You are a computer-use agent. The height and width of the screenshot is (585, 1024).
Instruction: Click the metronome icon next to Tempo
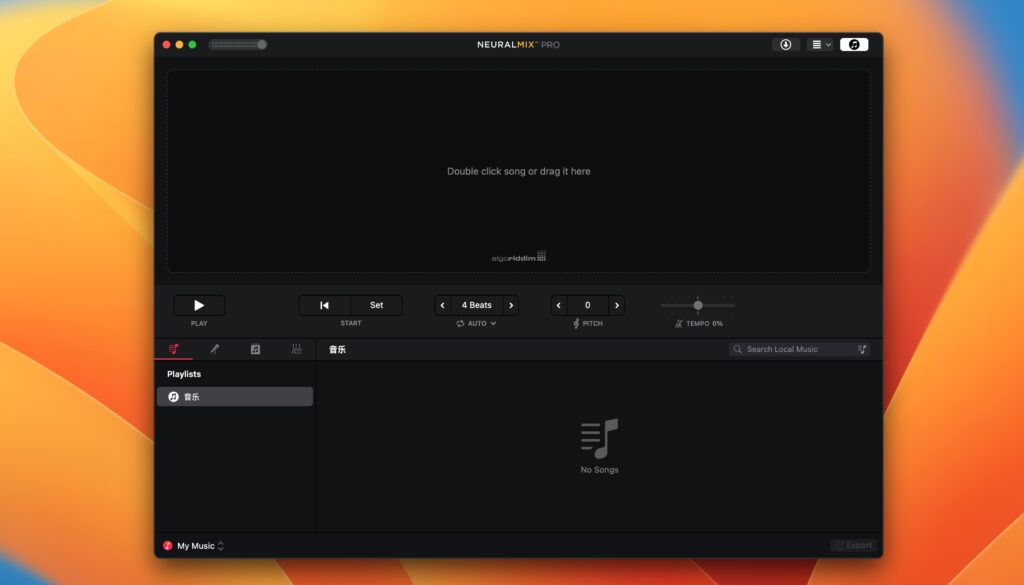678,322
